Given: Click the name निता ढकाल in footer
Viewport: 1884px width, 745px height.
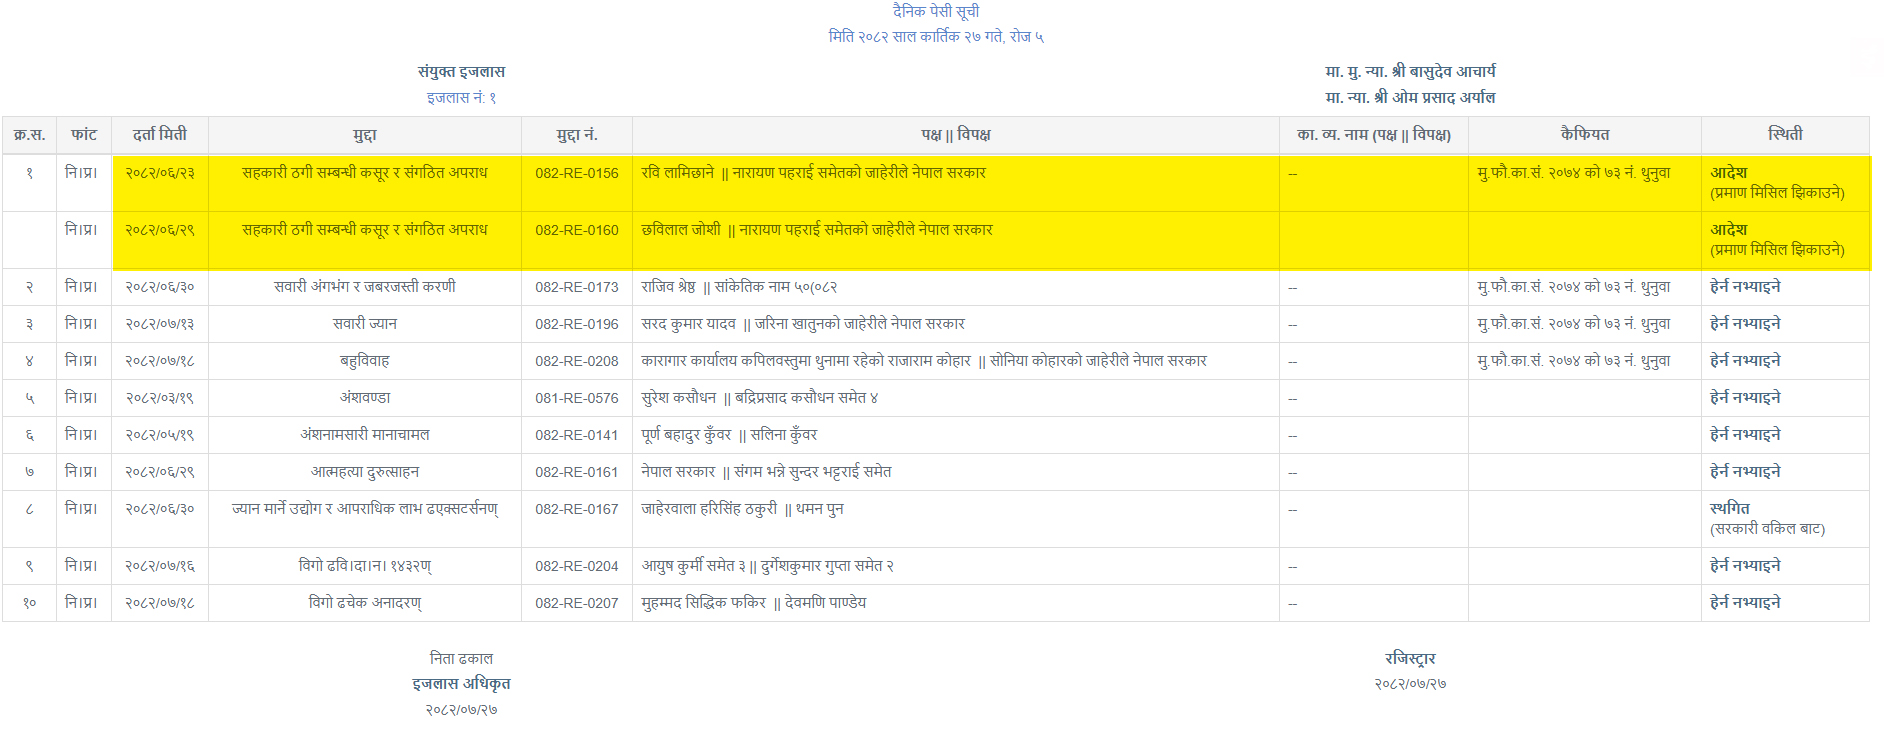Looking at the screenshot, I should coord(461,659).
